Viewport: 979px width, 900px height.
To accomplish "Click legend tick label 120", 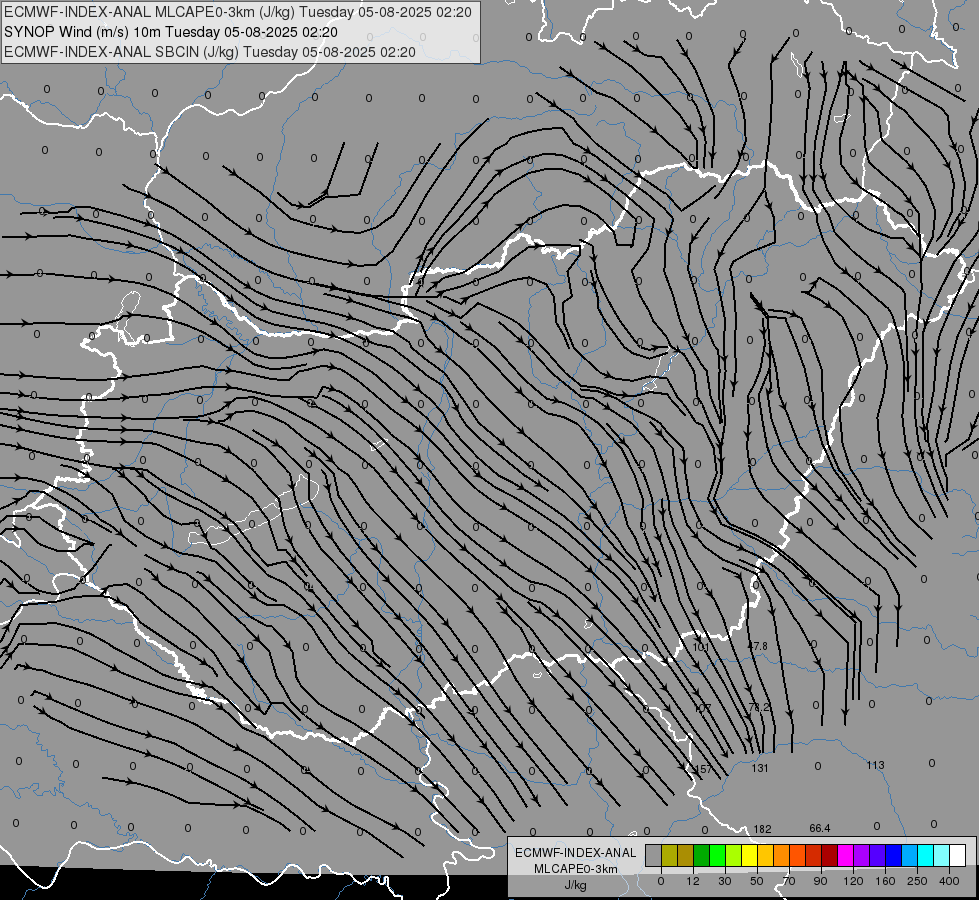I will [x=853, y=881].
